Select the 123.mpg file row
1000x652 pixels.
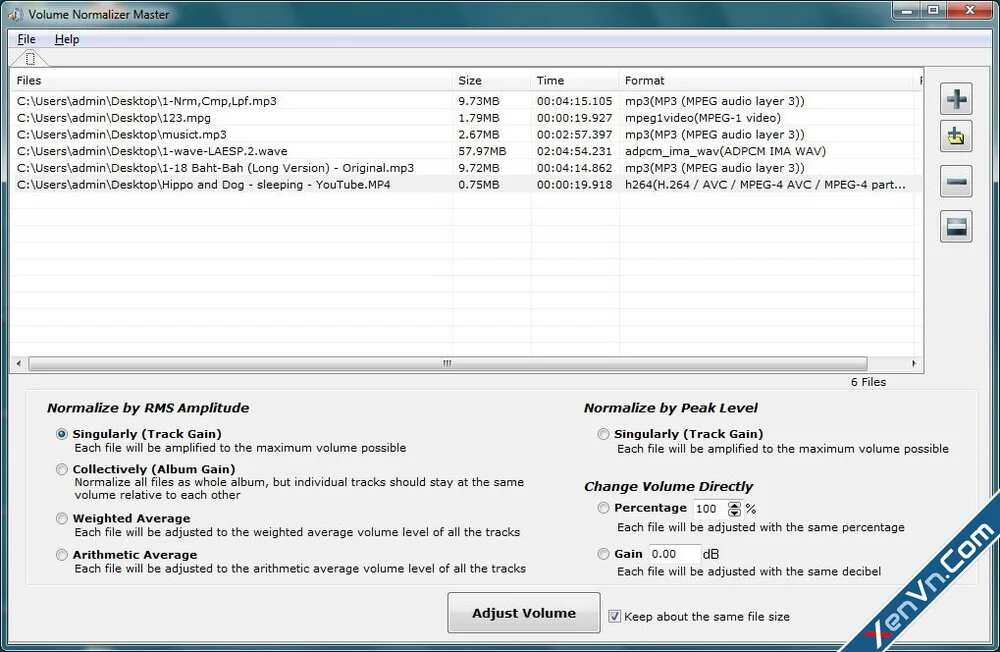tap(200, 117)
